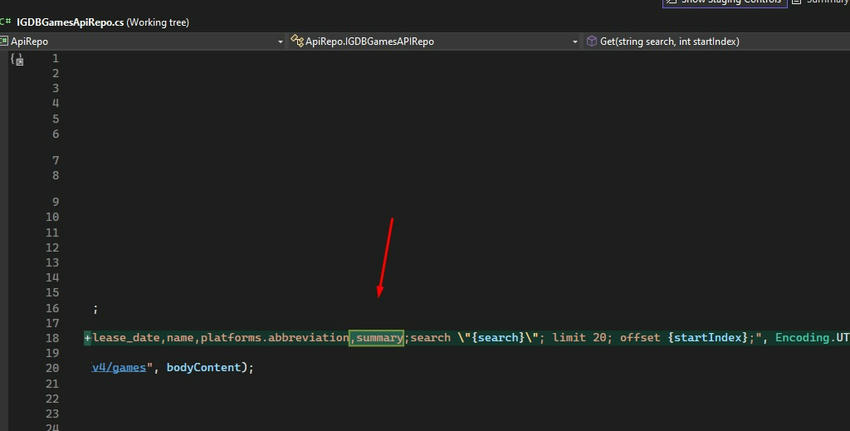Click the {startIndex} variable on line 18
Image resolution: width=850 pixels, height=431 pixels.
tap(707, 337)
